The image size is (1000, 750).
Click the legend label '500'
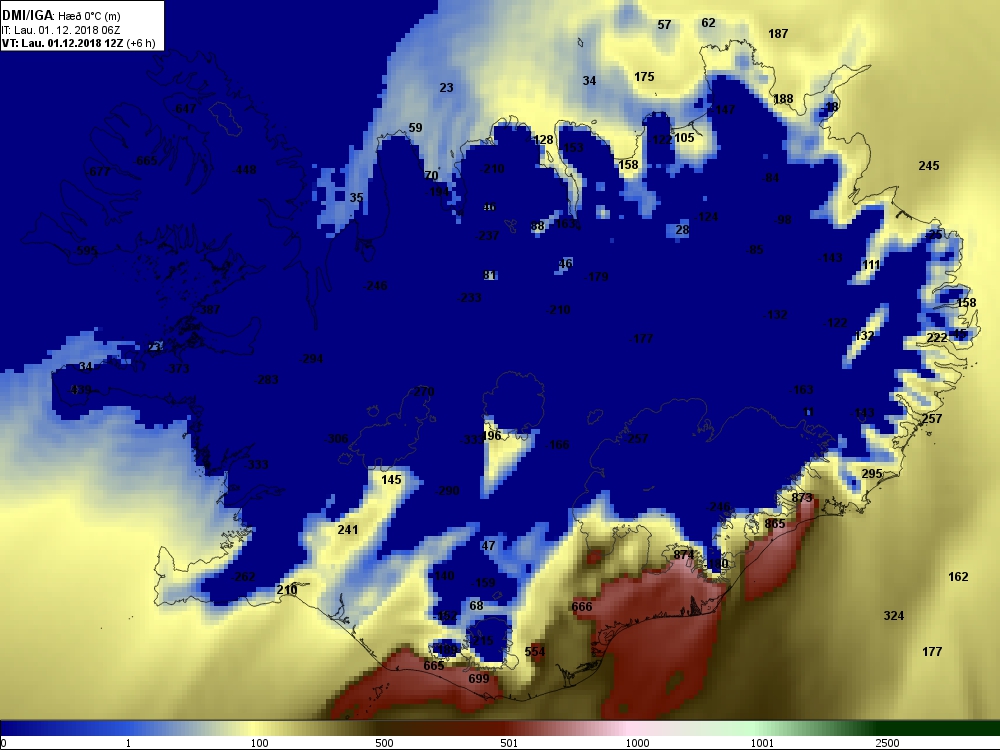pos(384,743)
